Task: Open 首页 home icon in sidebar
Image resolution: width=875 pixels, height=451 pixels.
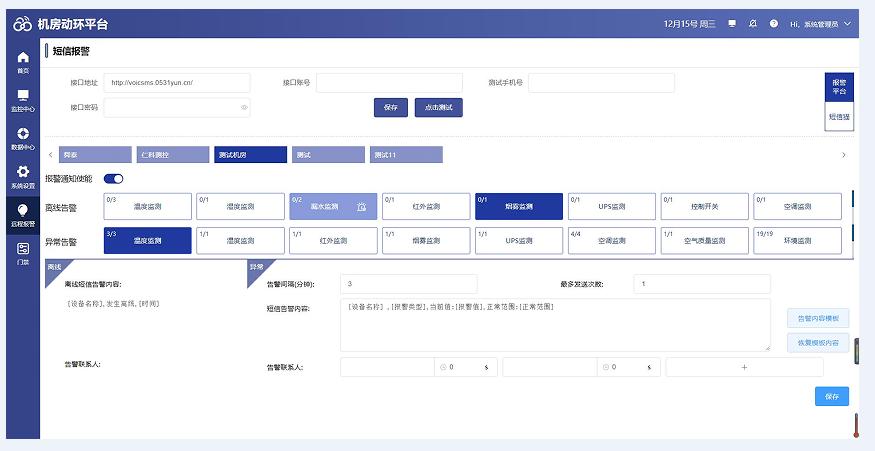Action: pos(23,62)
